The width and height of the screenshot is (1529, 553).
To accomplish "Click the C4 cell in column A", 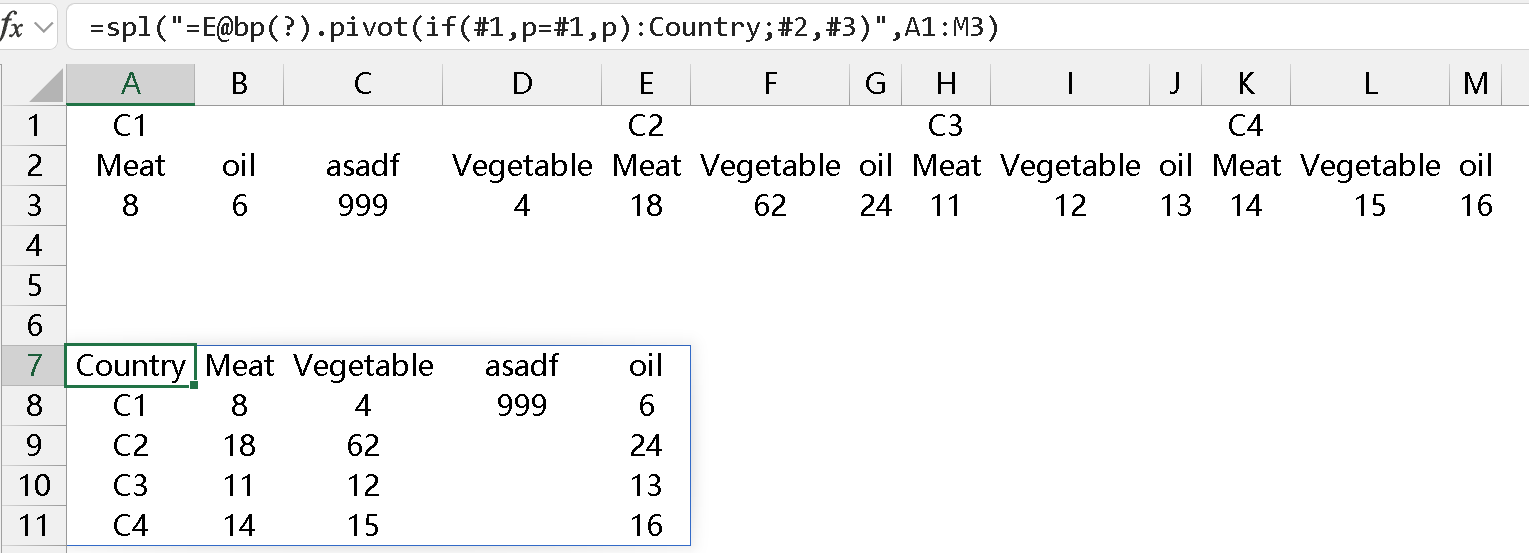I will (131, 525).
